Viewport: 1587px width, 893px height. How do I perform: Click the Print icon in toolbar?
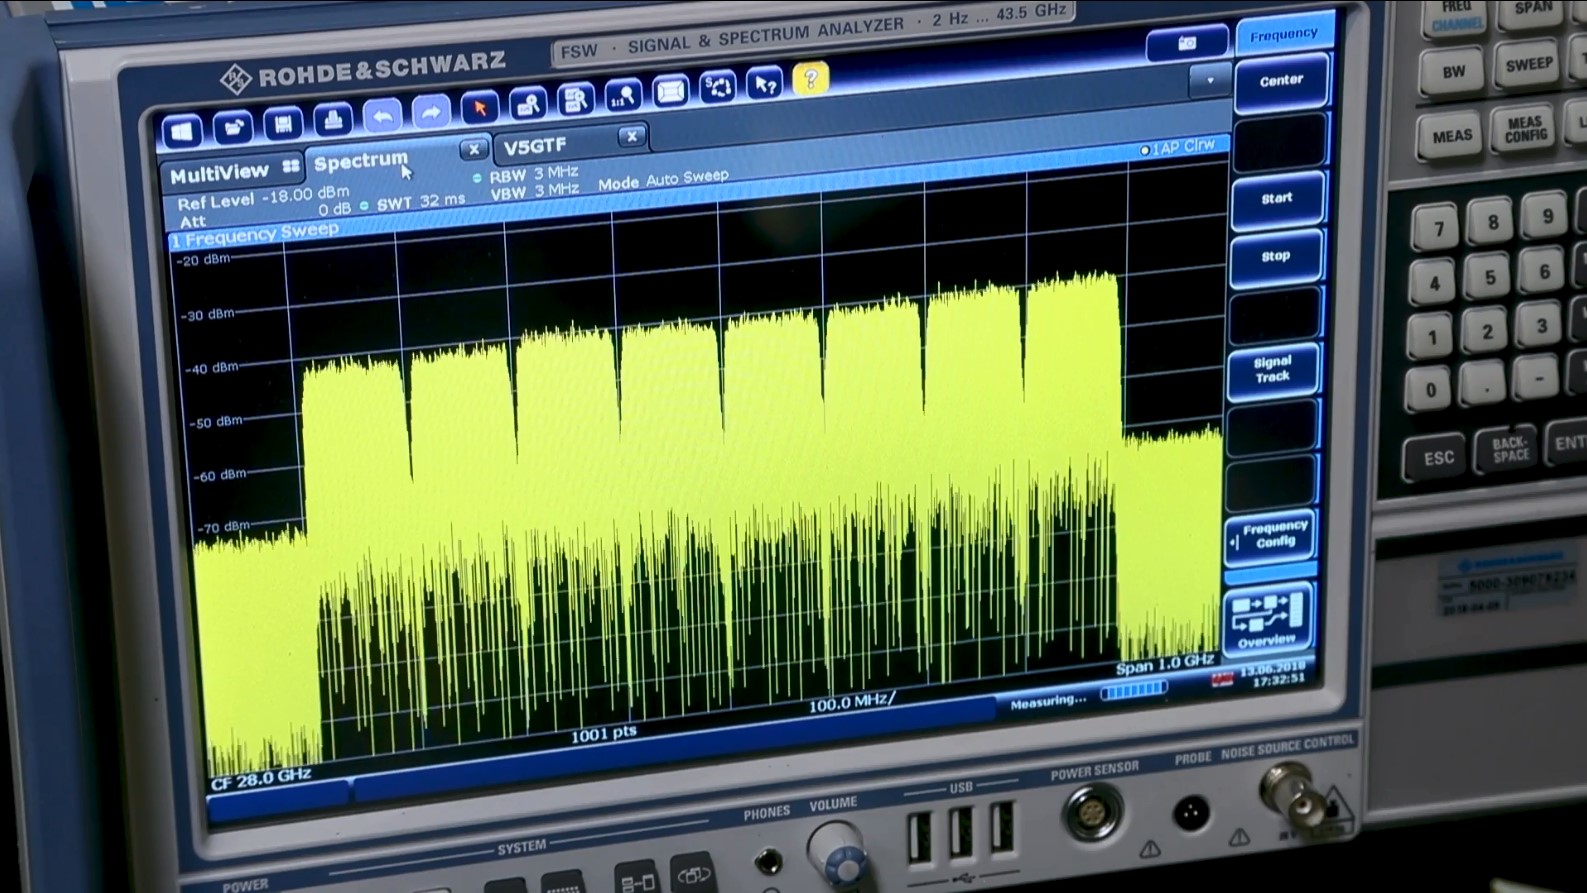coord(333,120)
